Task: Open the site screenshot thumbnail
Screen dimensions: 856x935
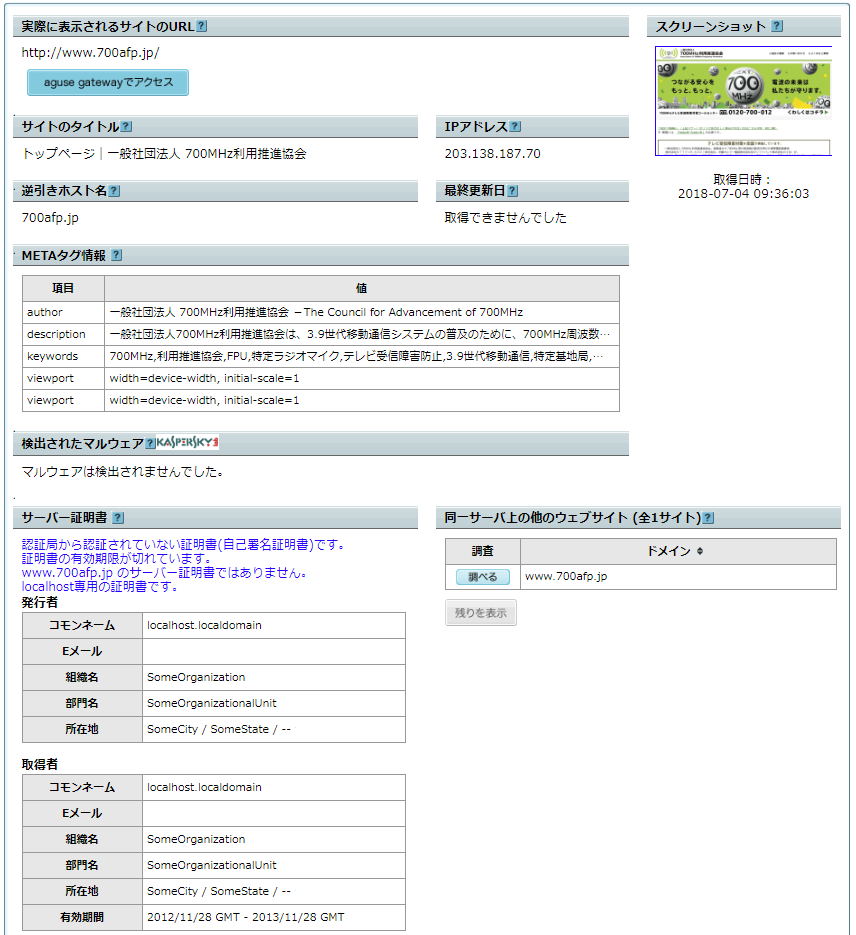Action: tap(743, 101)
